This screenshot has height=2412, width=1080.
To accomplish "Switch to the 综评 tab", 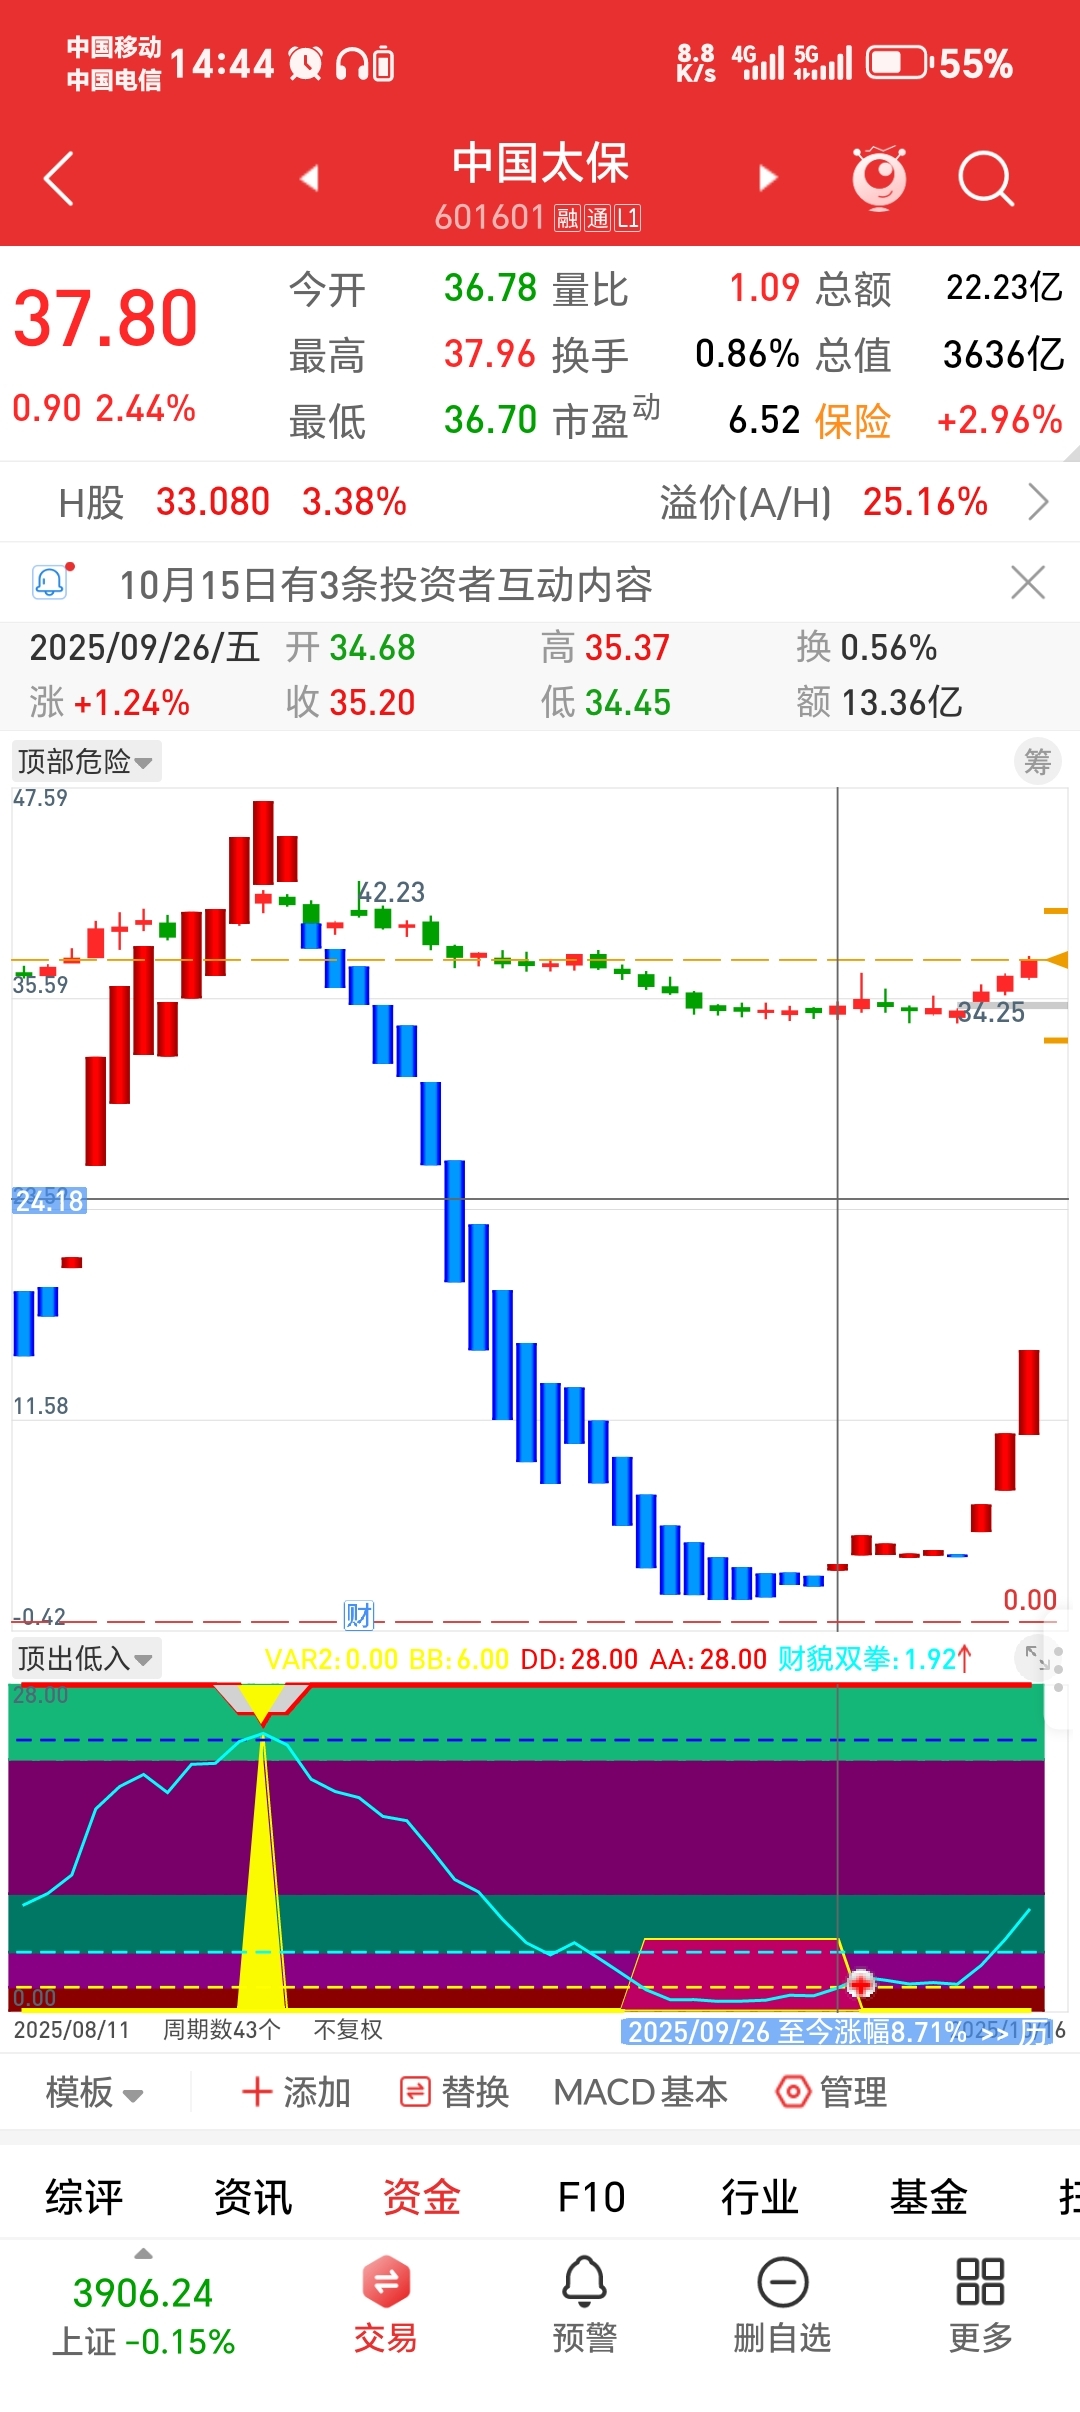I will coord(84,2198).
